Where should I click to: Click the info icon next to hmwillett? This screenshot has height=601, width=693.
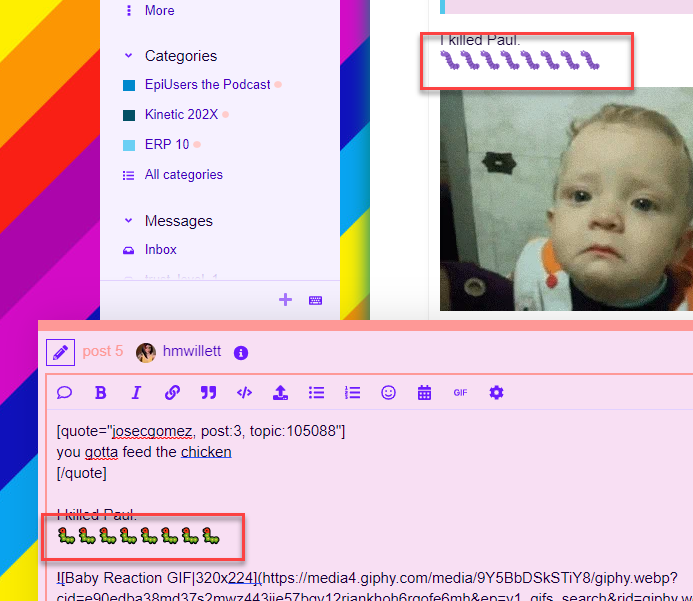click(x=241, y=353)
